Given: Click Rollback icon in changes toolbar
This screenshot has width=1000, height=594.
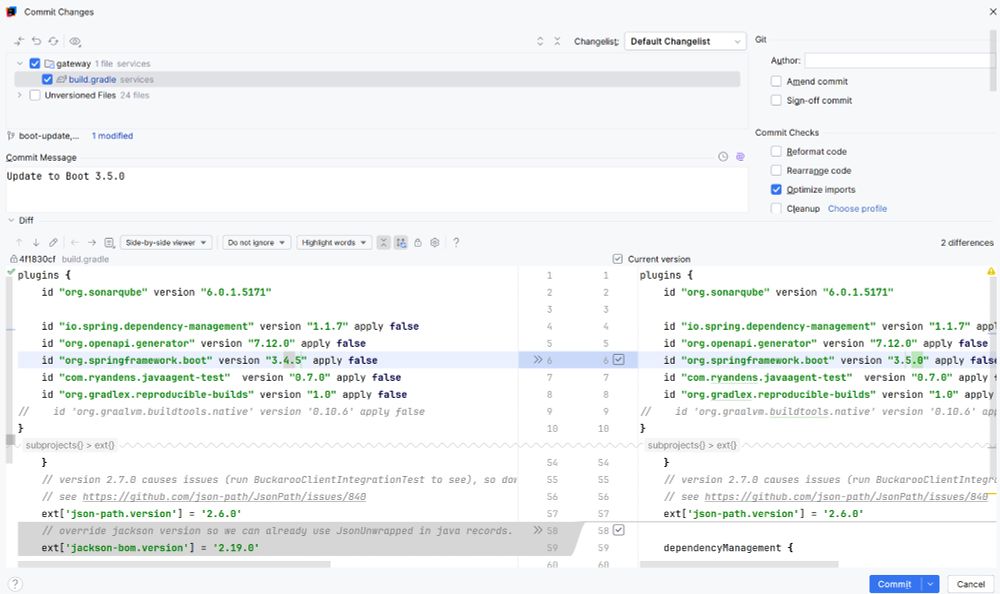Looking at the screenshot, I should (x=36, y=41).
